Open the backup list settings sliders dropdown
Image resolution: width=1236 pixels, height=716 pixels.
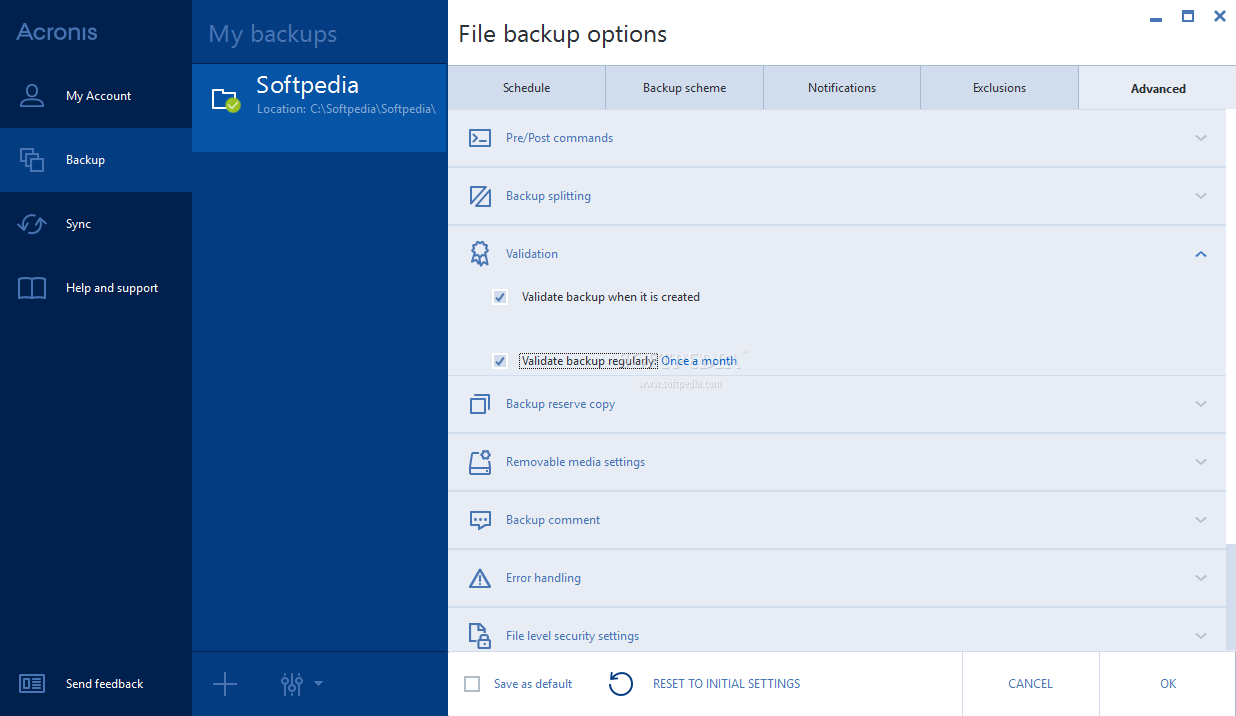click(x=301, y=684)
